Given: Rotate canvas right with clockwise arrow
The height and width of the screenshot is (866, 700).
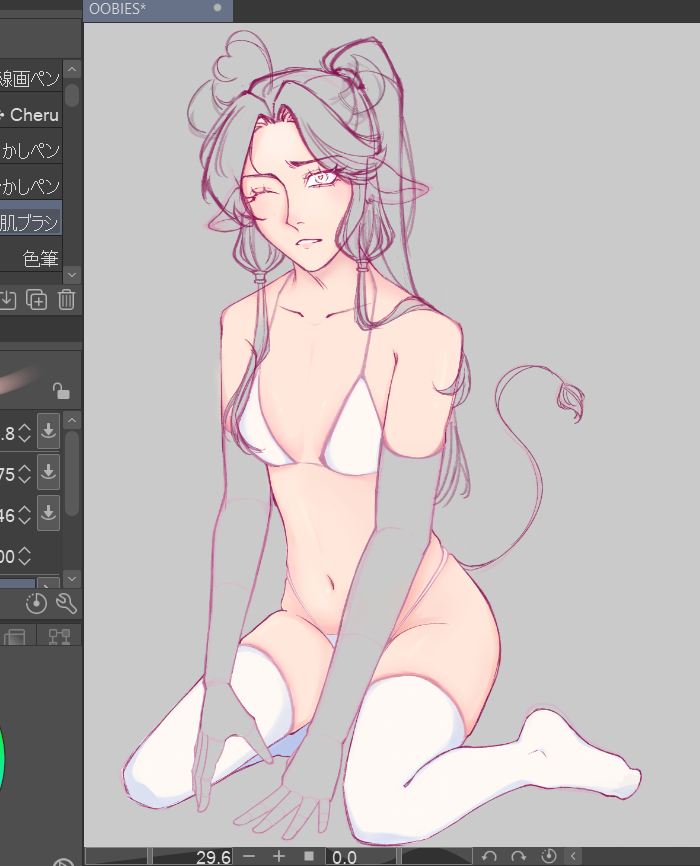Looking at the screenshot, I should pos(518,857).
